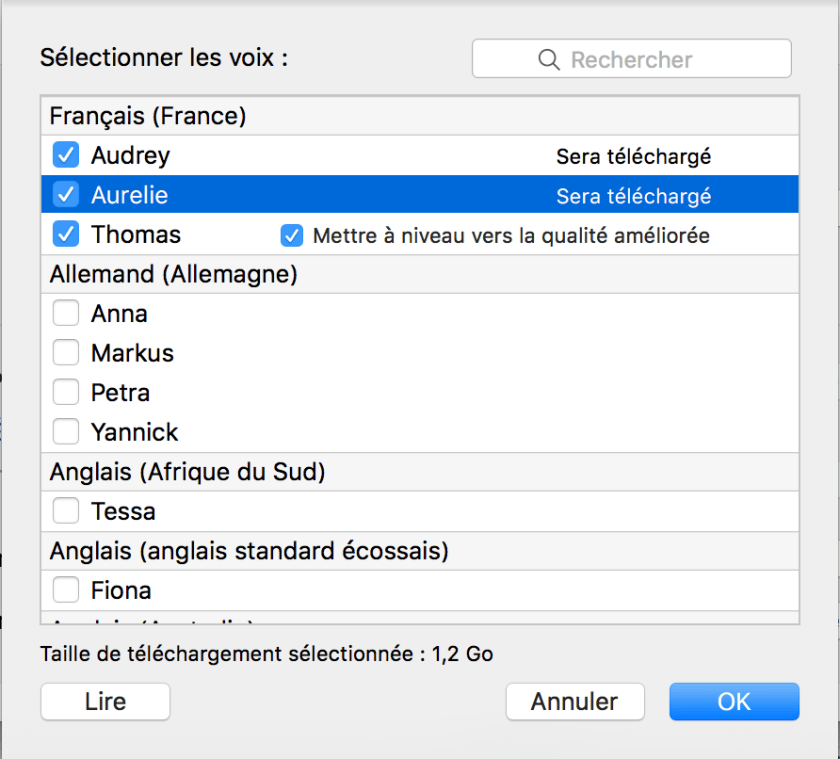Uncheck the Thomas voice checkbox
Screen dimensions: 840x759
(66, 235)
